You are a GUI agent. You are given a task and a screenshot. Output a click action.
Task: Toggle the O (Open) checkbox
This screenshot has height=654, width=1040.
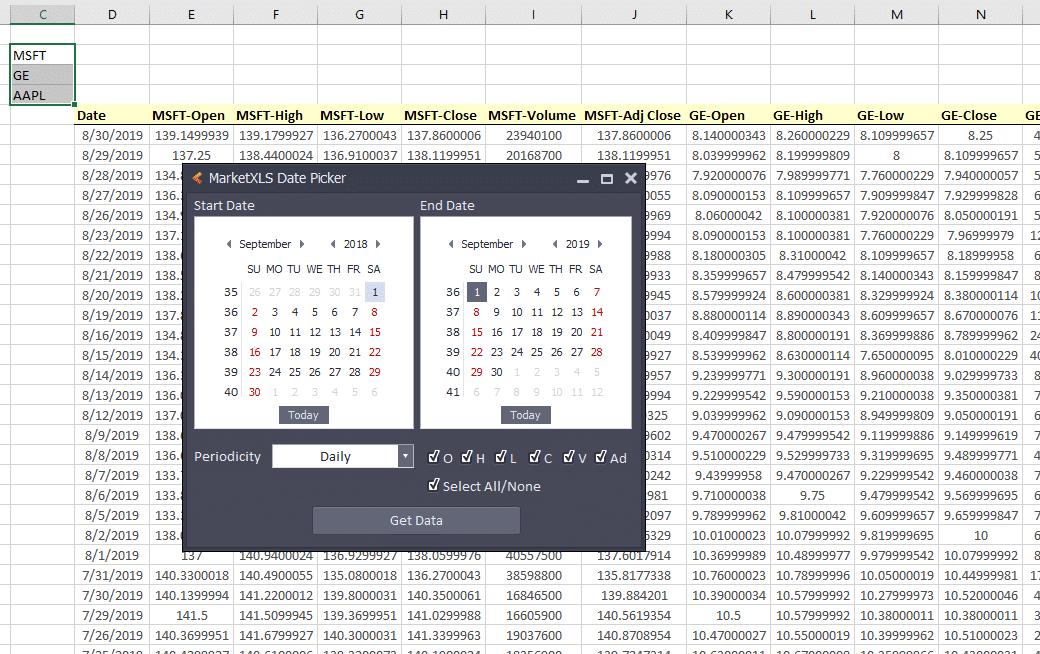[x=434, y=456]
